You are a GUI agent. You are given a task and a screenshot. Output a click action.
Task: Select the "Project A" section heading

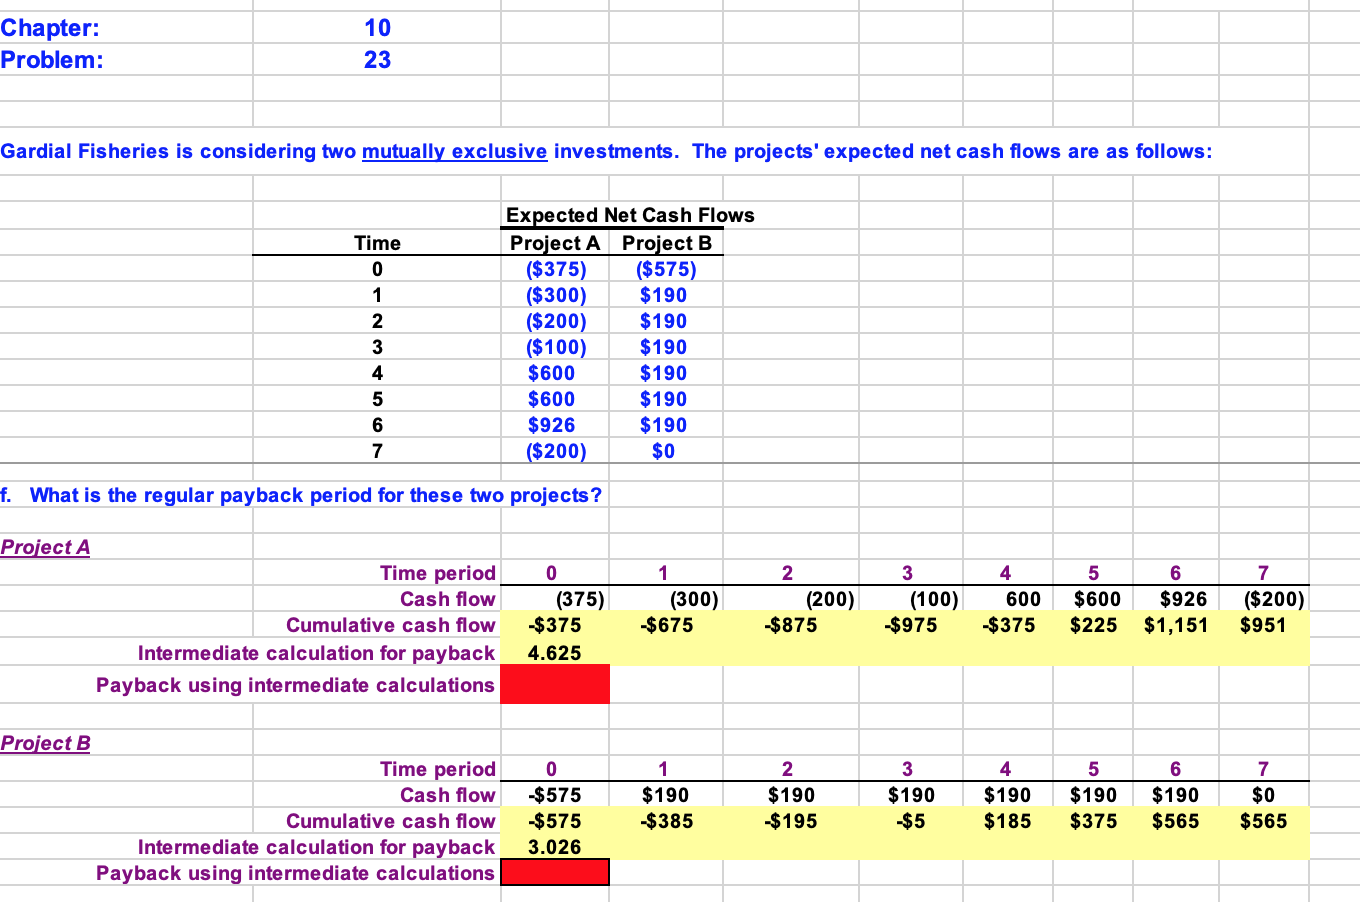(44, 547)
